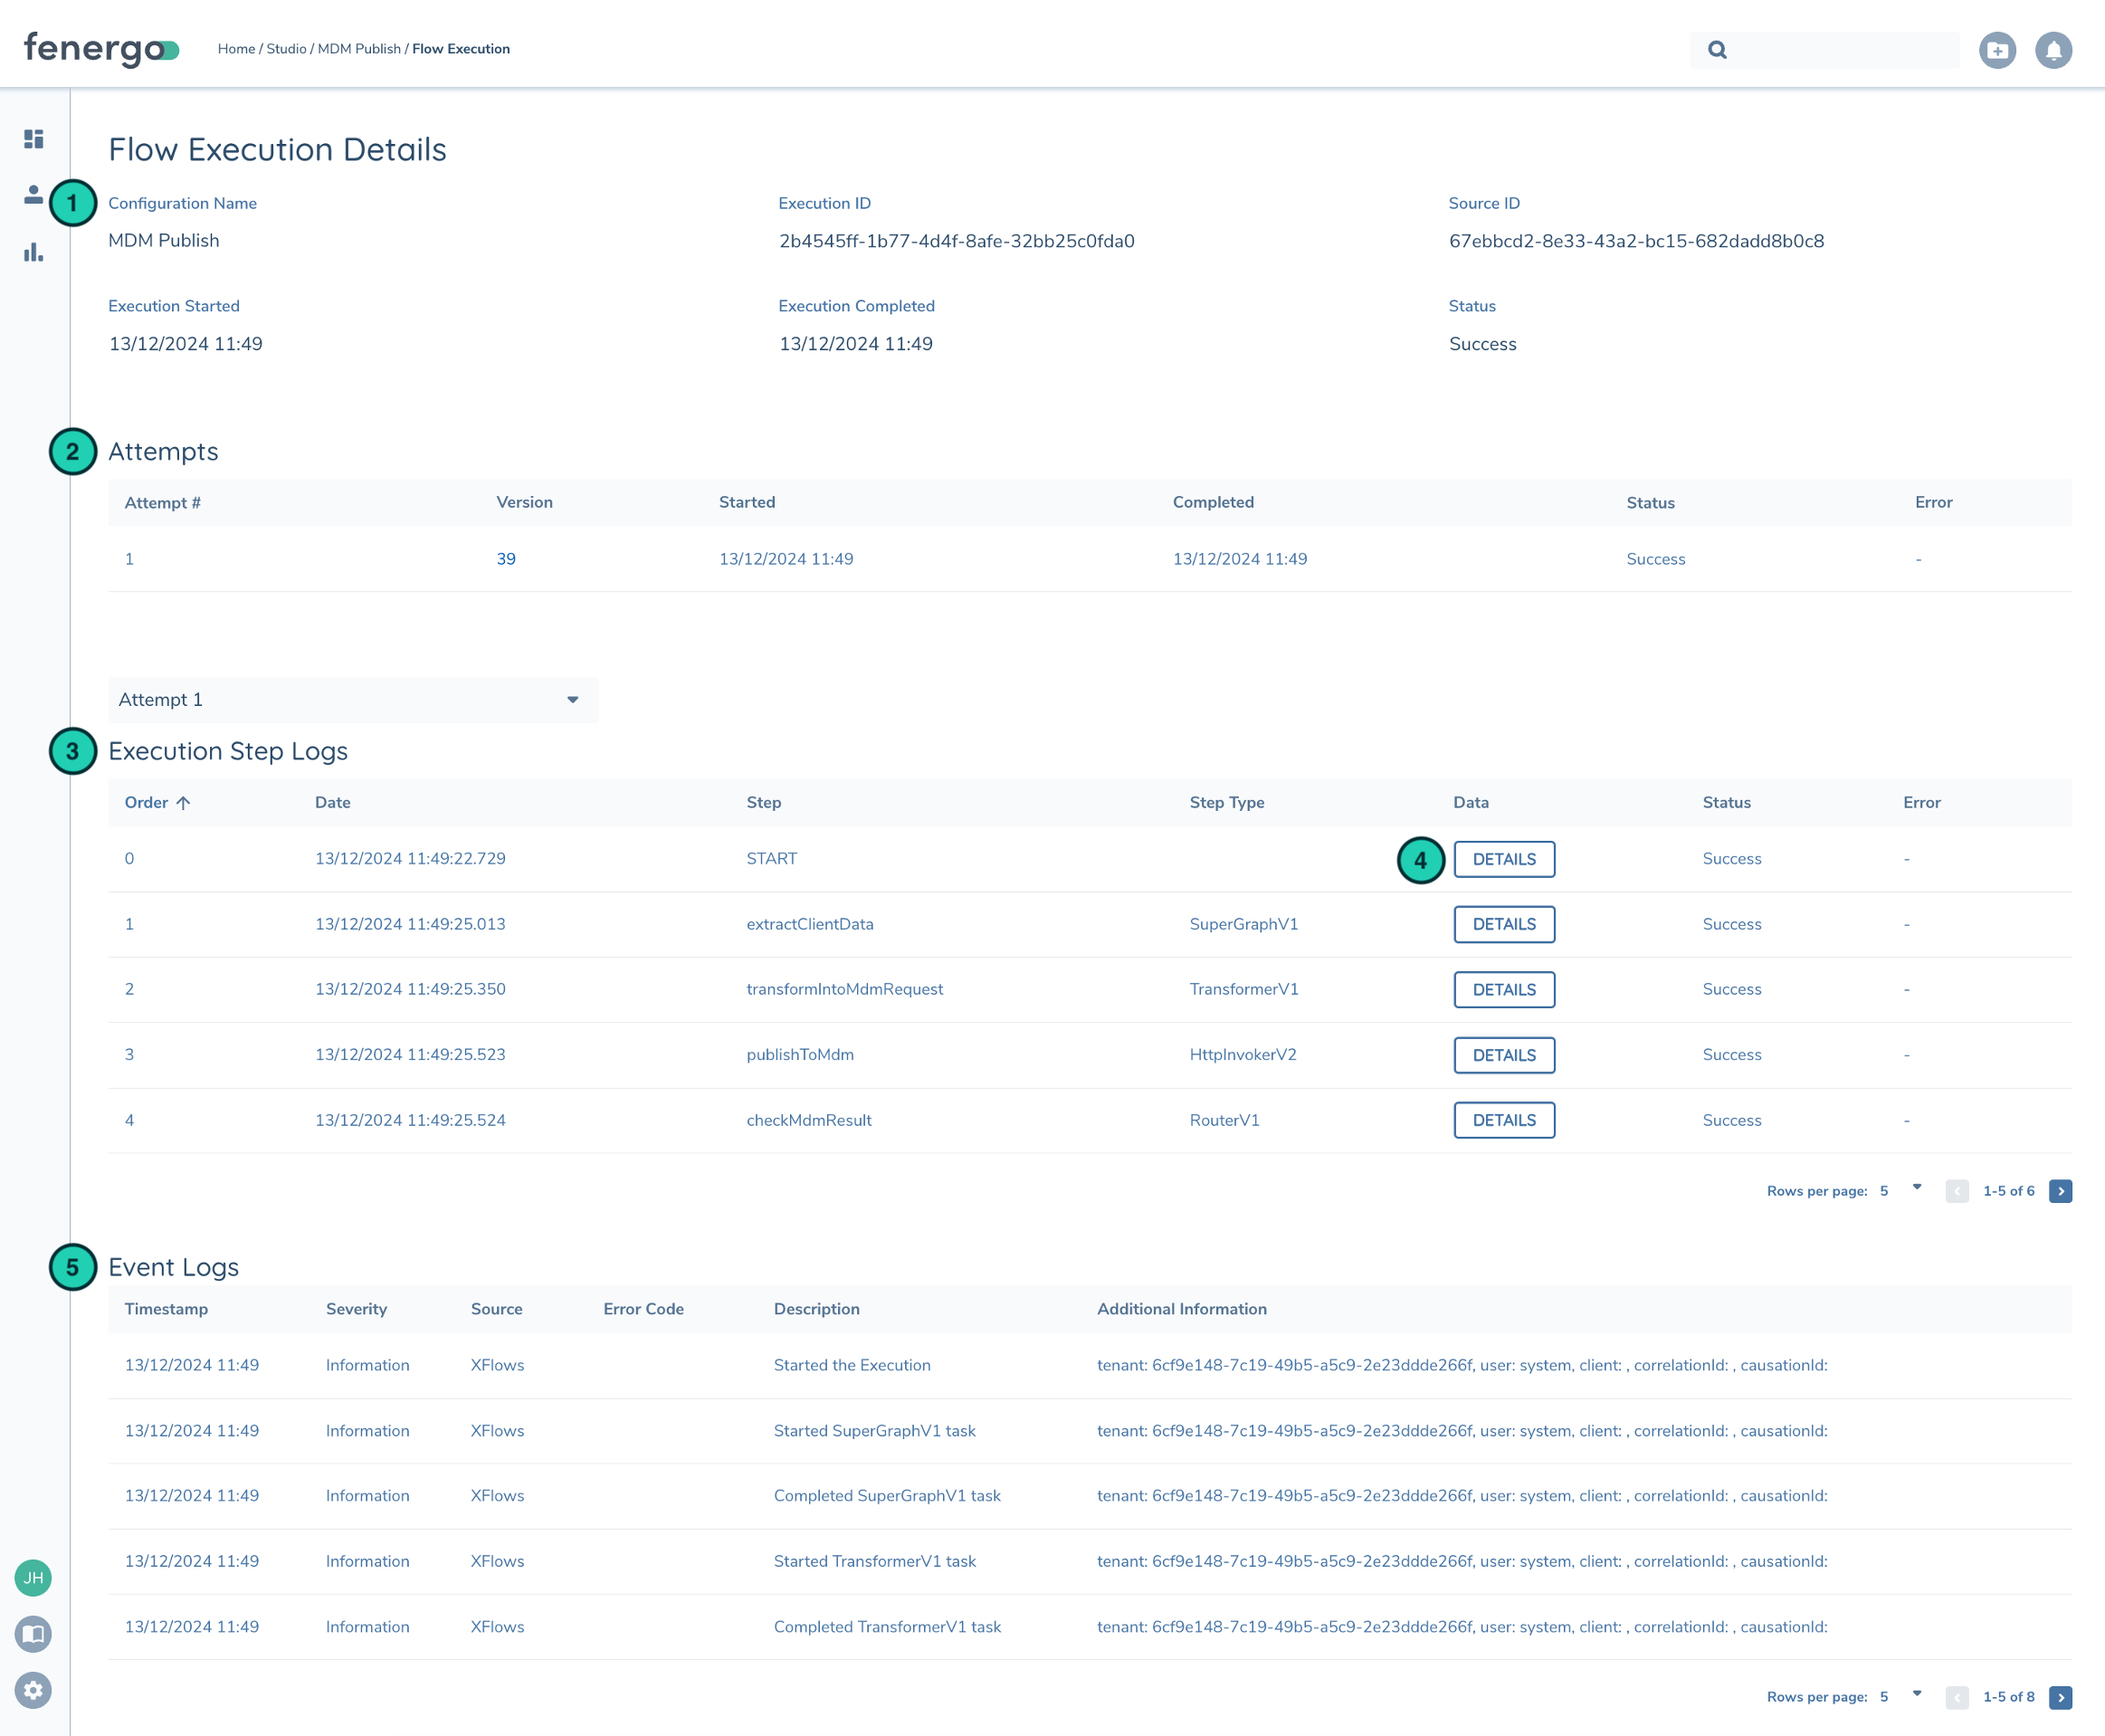
Task: Select the user profile icon in sidebar
Action: 33,196
